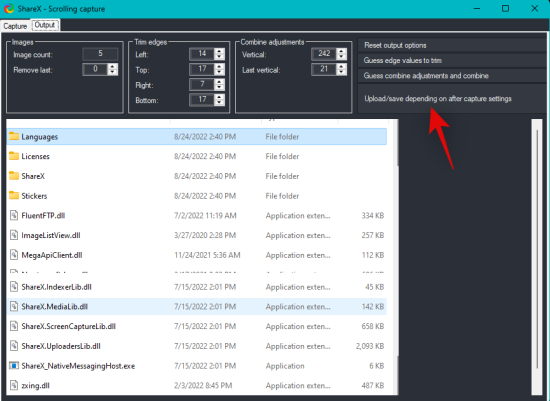The image size is (550, 401).
Task: Click the Licenses folder icon
Action: point(14,156)
